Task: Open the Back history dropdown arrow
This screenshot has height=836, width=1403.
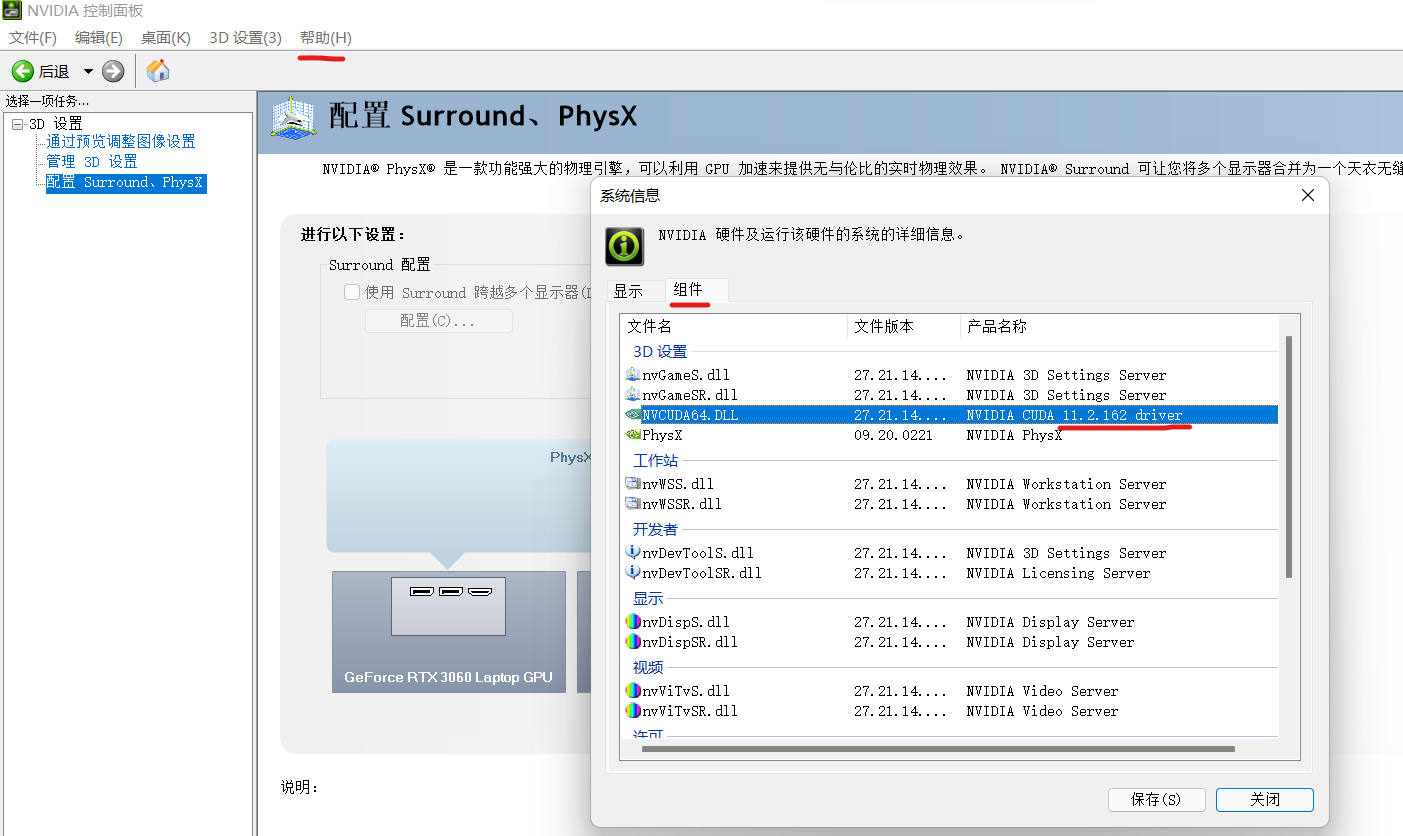Action: (x=88, y=71)
